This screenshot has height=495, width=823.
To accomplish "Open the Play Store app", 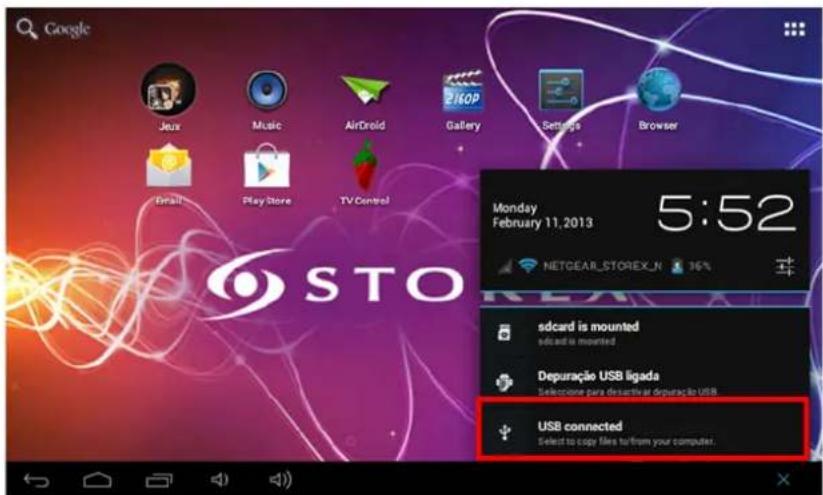I will coord(267,174).
